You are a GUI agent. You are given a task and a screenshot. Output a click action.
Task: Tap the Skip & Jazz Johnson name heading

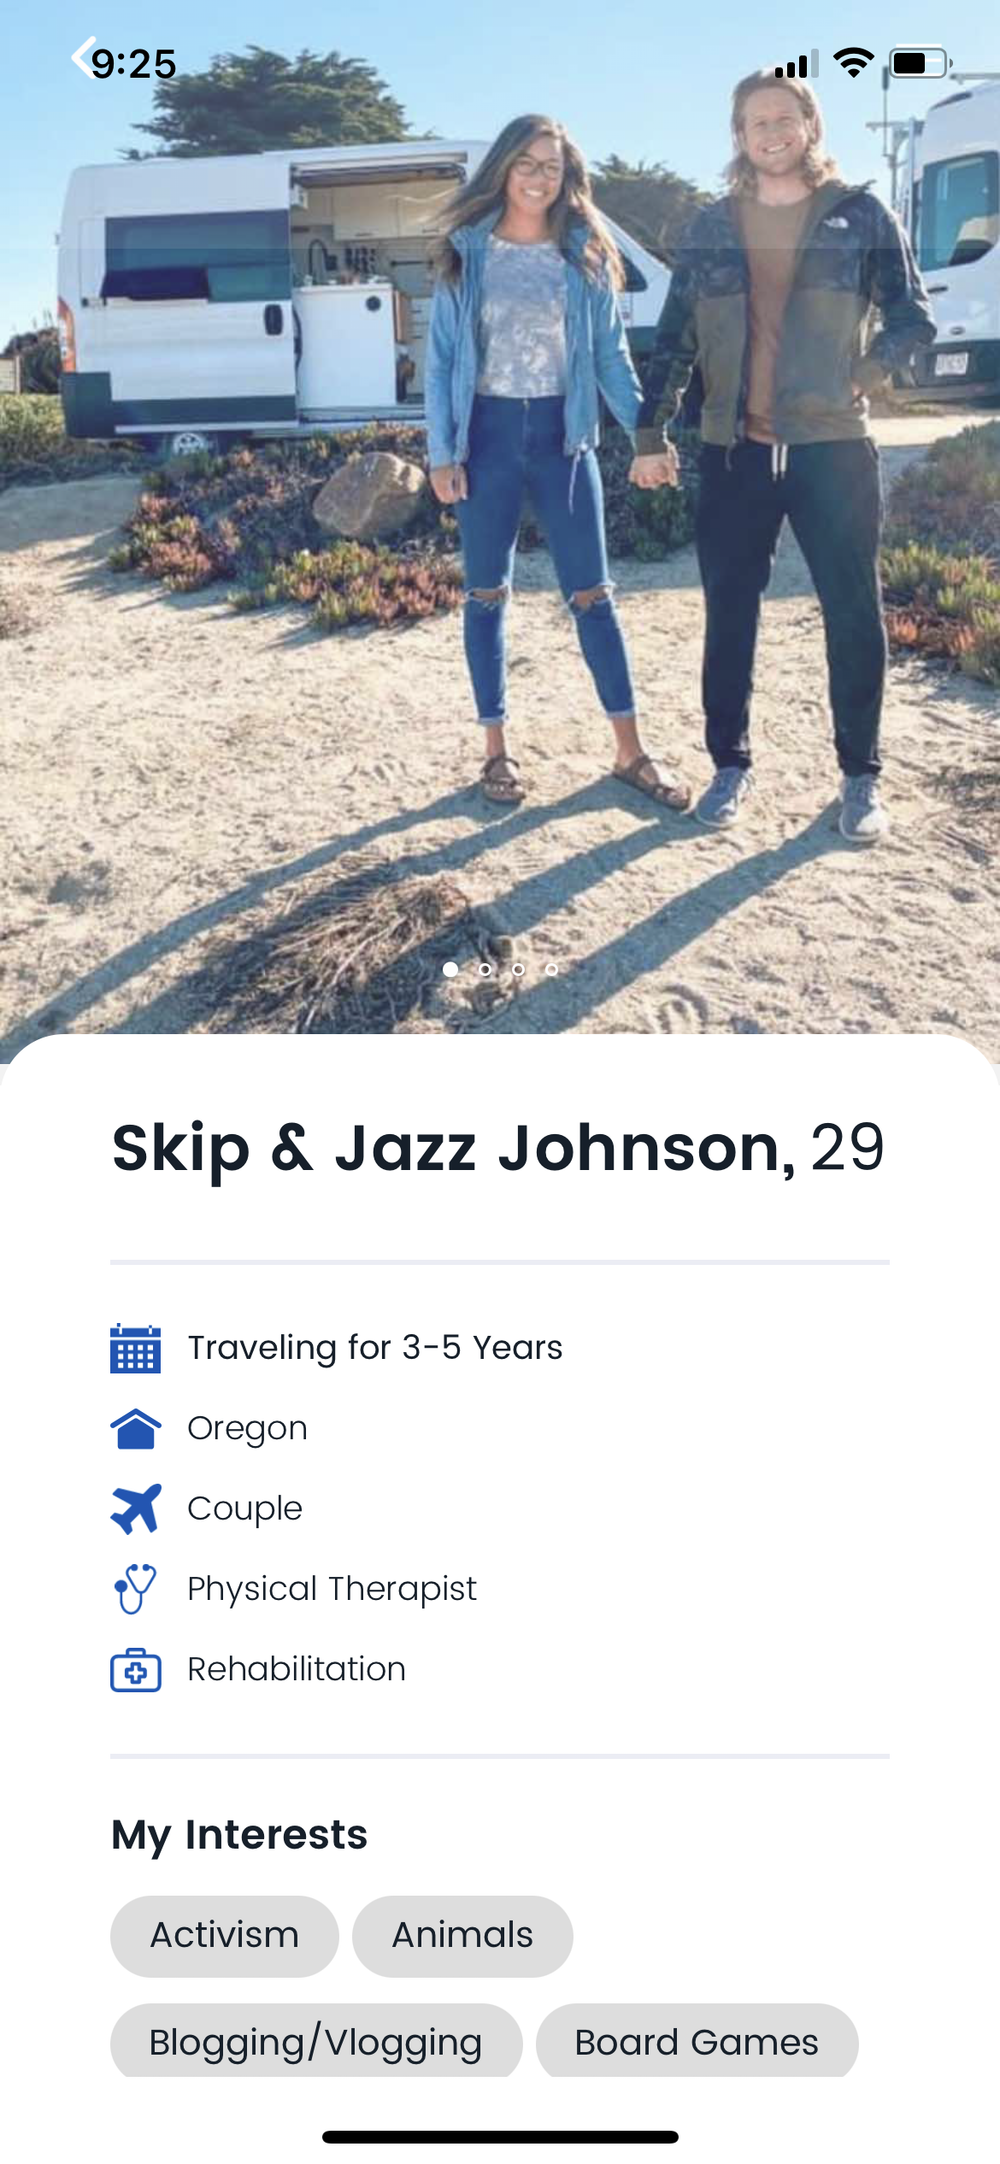454,1148
